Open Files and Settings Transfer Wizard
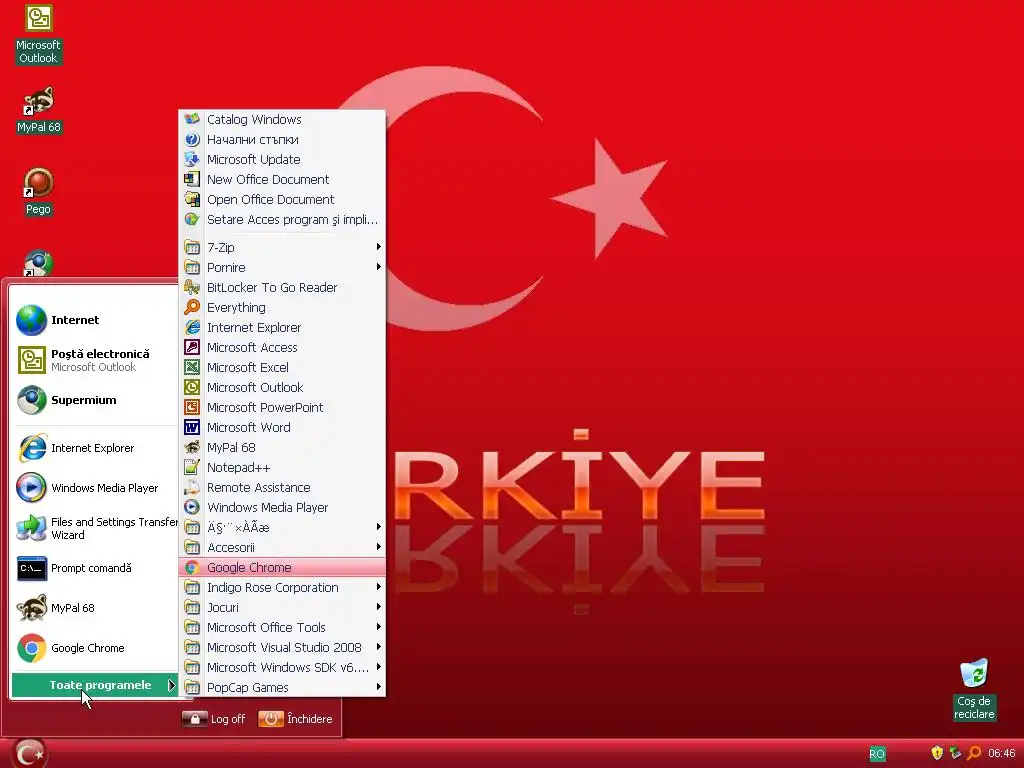This screenshot has height=768, width=1024. pos(95,528)
